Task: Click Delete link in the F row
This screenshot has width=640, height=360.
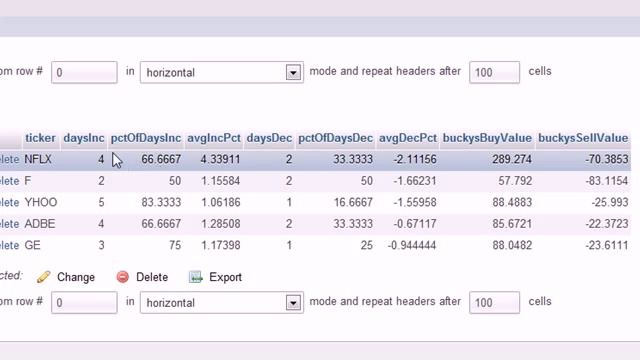Action: point(9,181)
